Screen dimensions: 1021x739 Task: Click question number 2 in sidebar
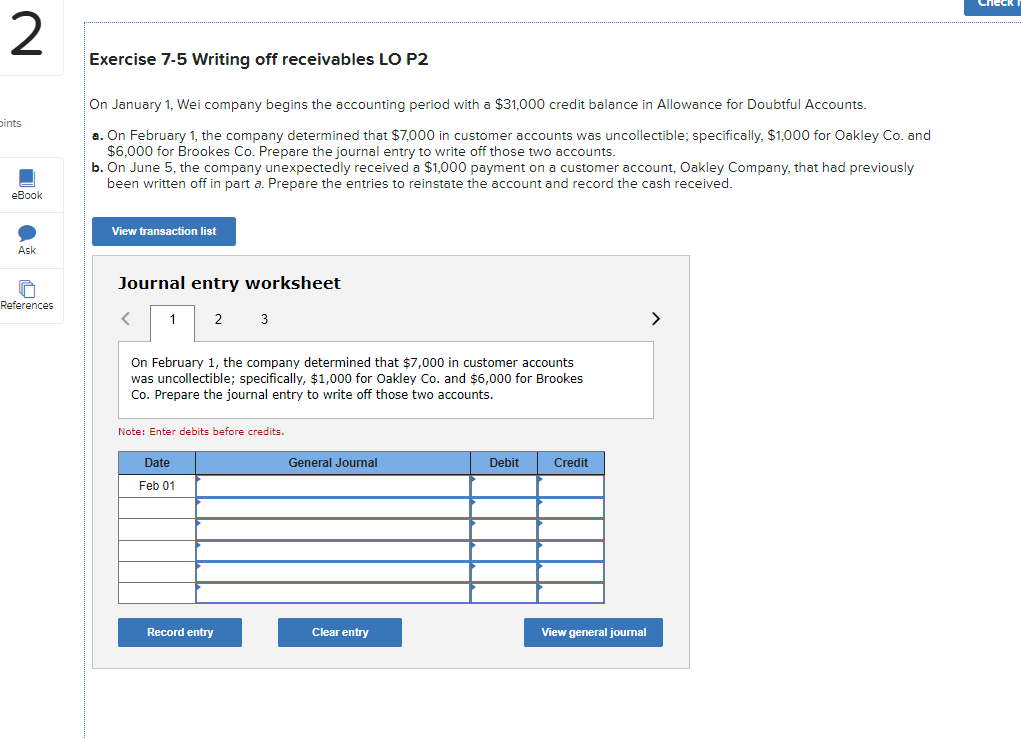tap(27, 36)
